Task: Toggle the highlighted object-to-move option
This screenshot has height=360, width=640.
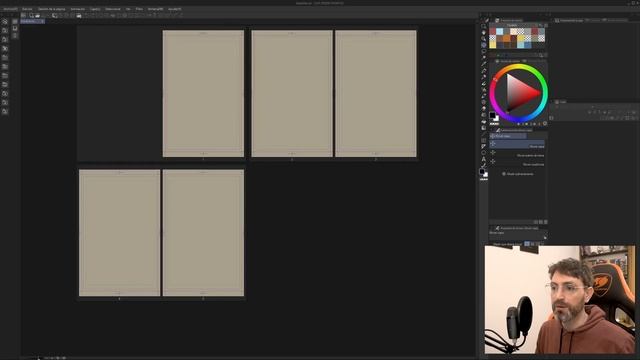Action: (x=527, y=244)
